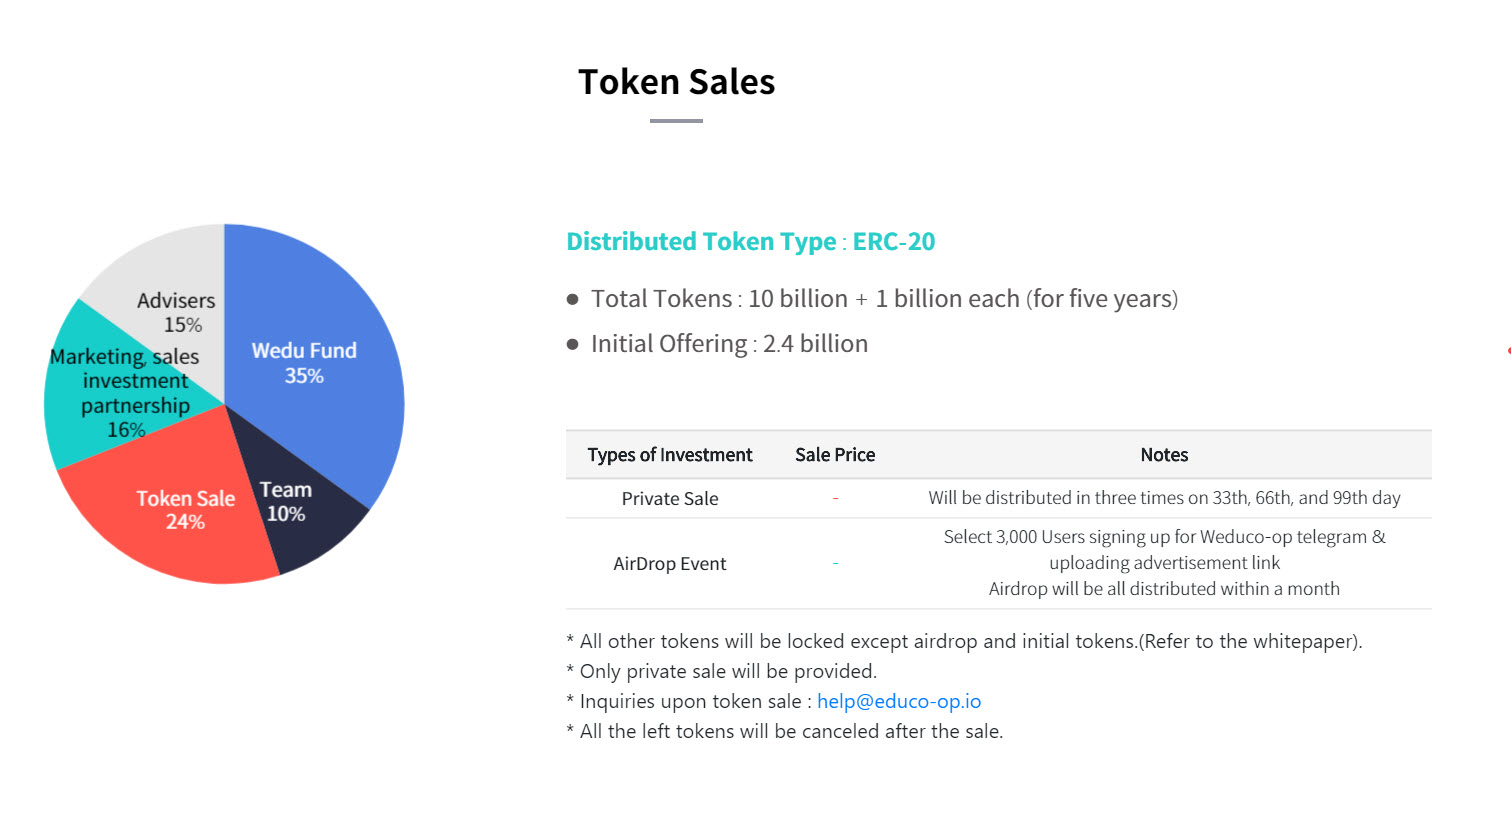
Task: Click the bullet dot before Total Tokens
Action: point(573,299)
